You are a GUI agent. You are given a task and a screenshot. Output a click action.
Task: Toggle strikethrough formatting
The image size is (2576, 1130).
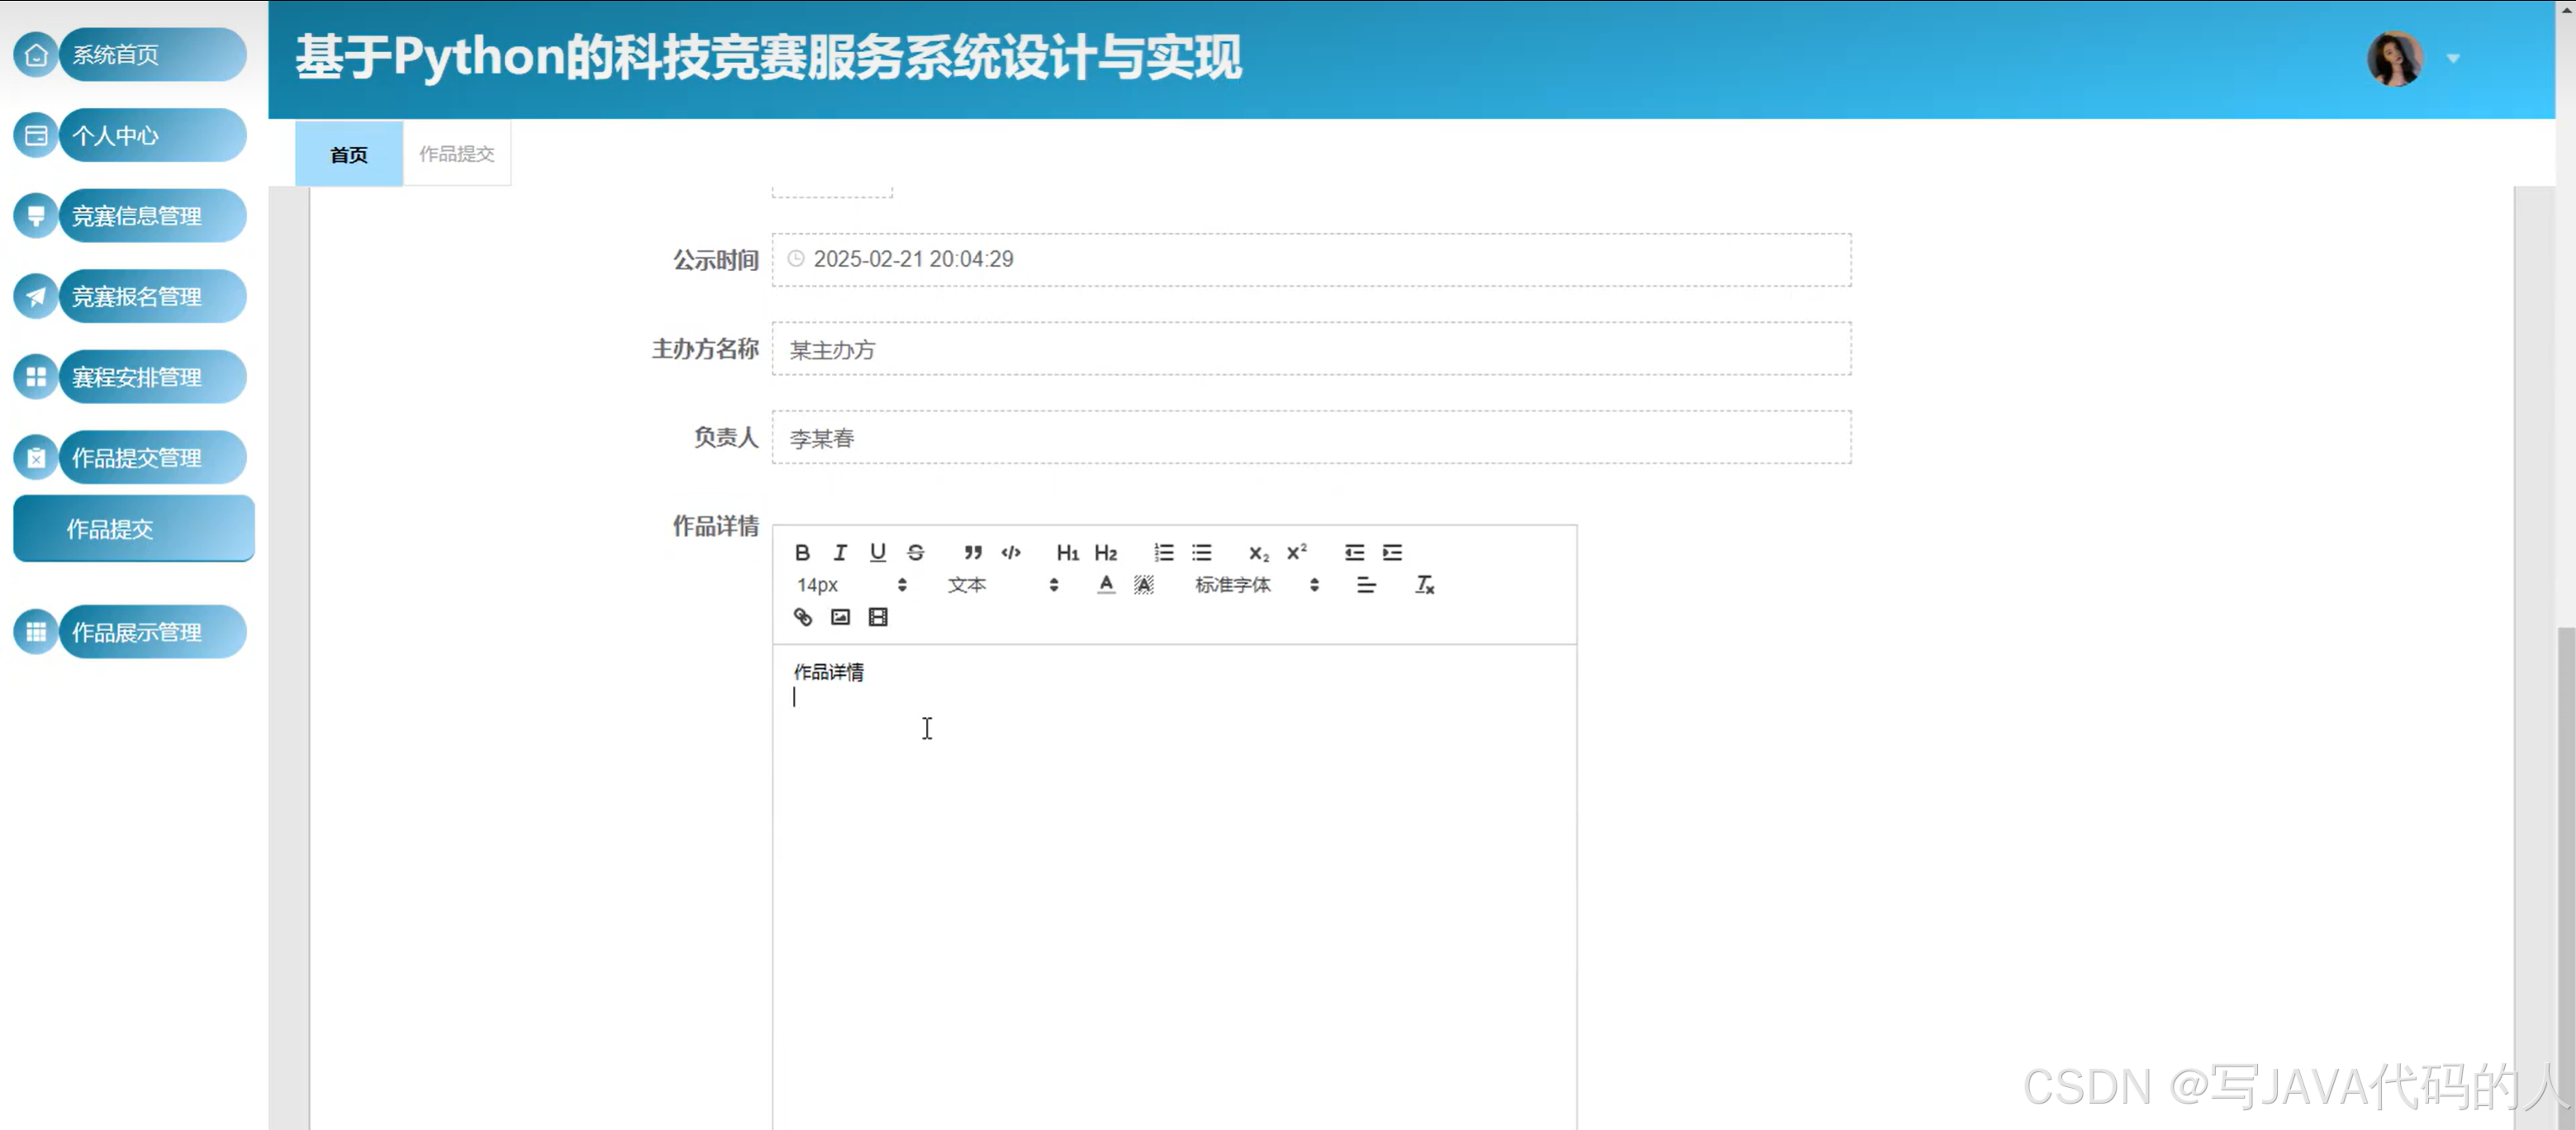(x=915, y=552)
